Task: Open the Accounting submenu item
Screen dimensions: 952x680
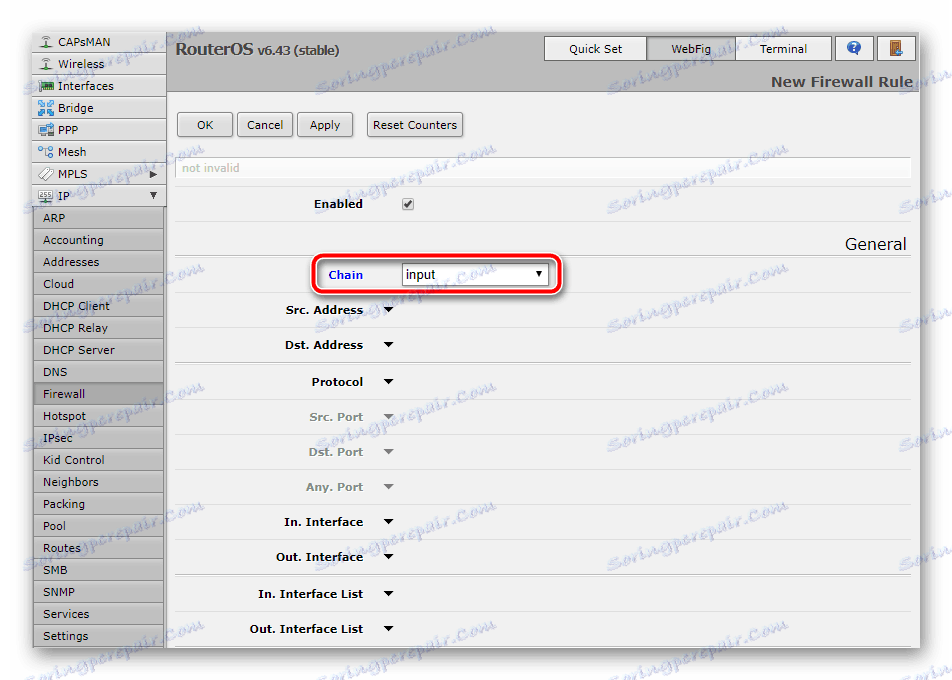Action: point(98,240)
